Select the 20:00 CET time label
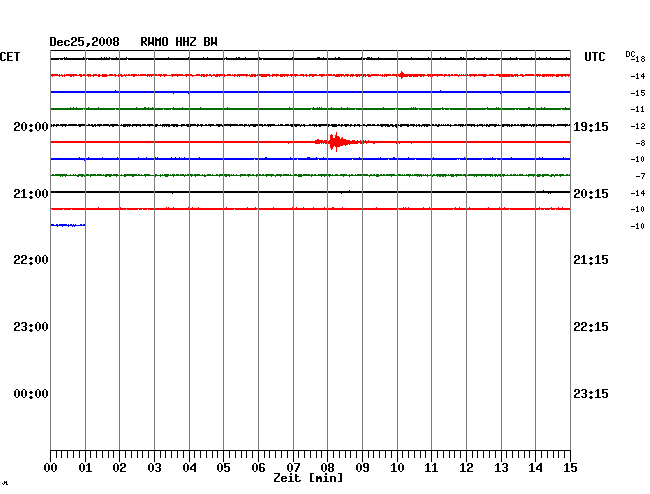Screen dimensions: 650x494 [31, 126]
